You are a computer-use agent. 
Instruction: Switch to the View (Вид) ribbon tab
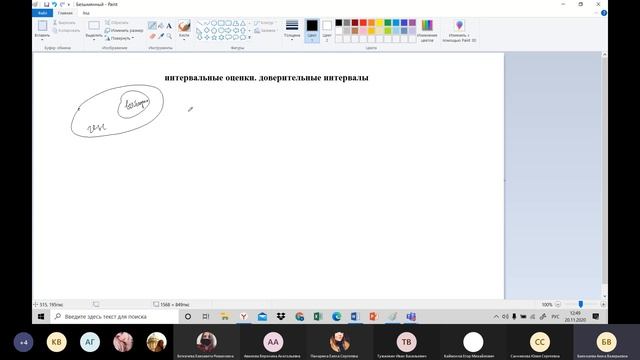[86, 13]
